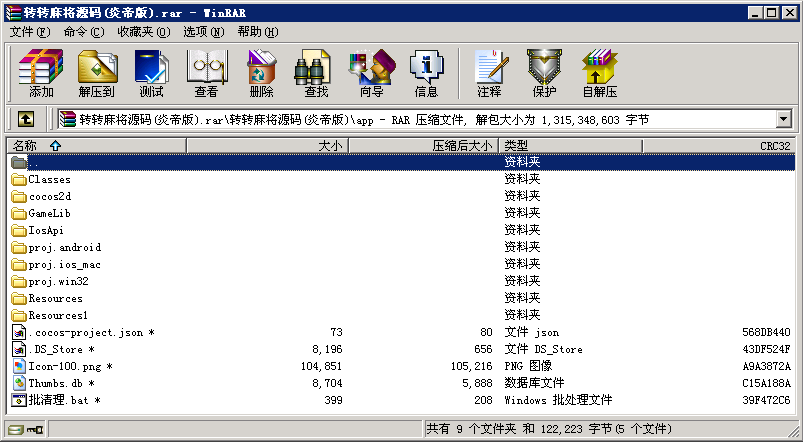Run the 测试 (Test) archive tool
Viewport: 803px width, 442px height.
click(151, 73)
